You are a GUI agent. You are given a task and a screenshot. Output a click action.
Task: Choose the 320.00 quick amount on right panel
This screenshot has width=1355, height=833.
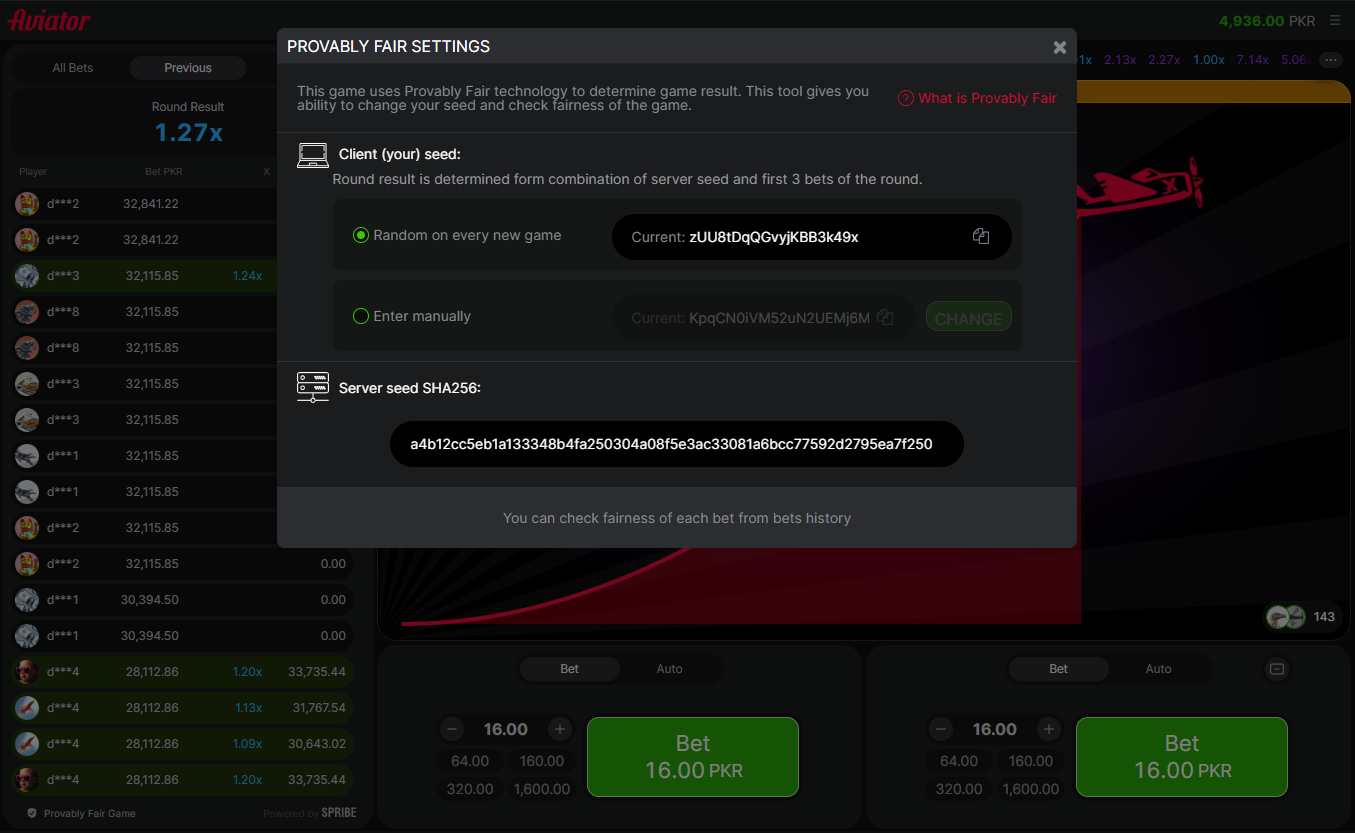click(x=959, y=789)
